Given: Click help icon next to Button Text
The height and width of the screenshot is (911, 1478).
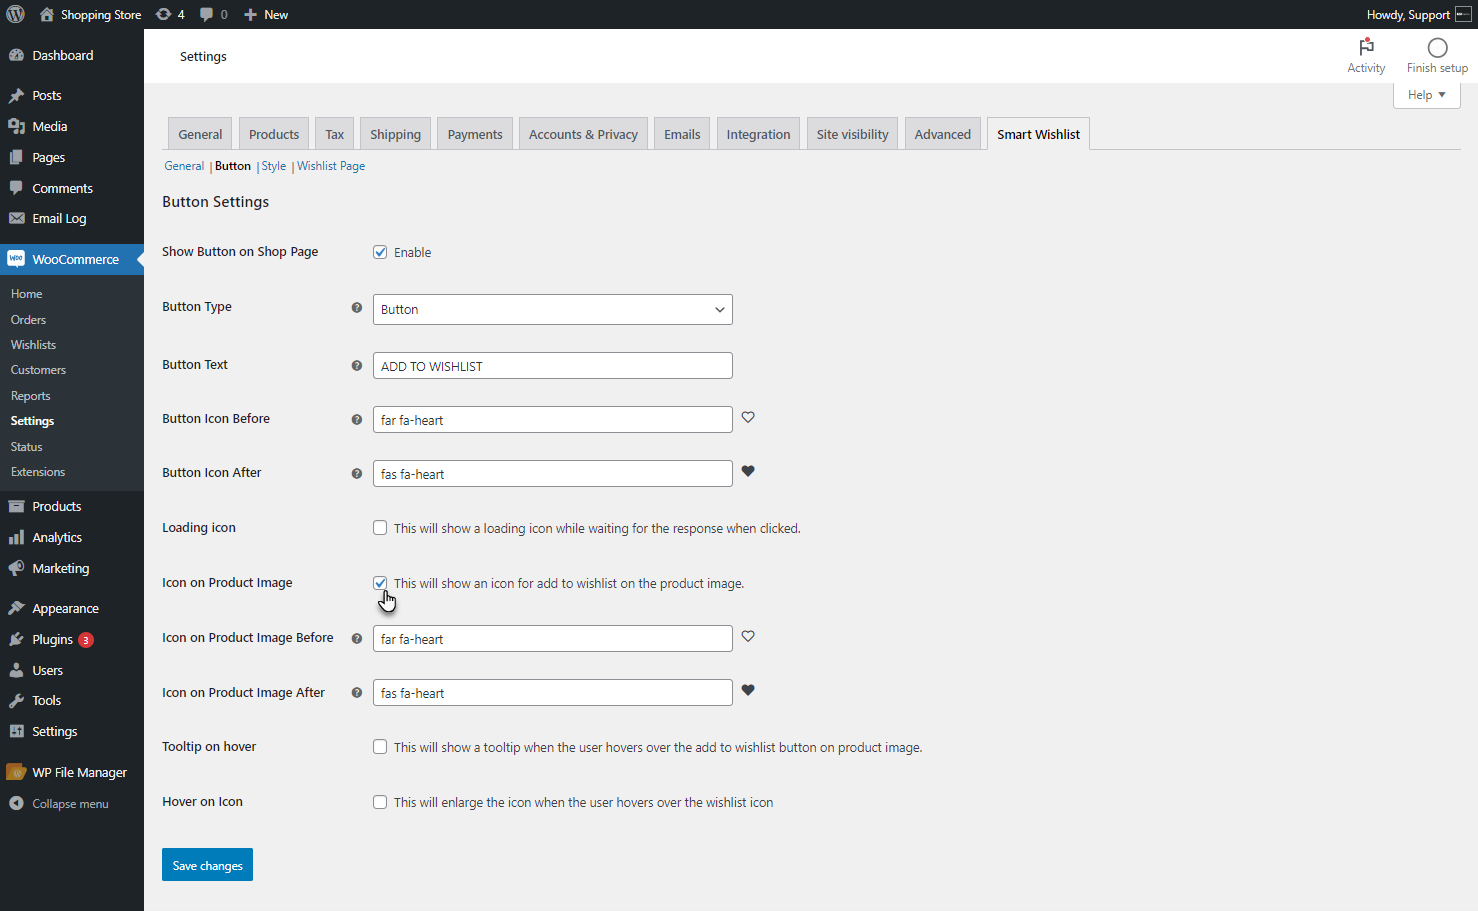Looking at the screenshot, I should [x=356, y=366].
